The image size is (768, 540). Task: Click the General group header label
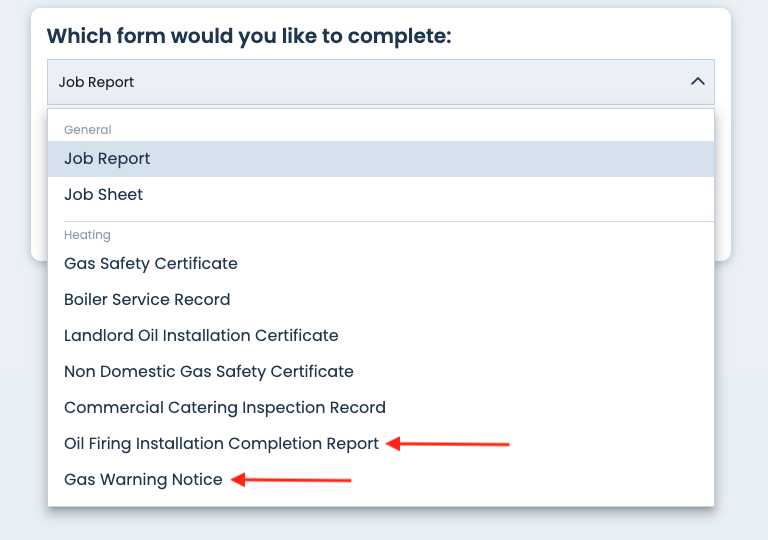click(x=88, y=130)
